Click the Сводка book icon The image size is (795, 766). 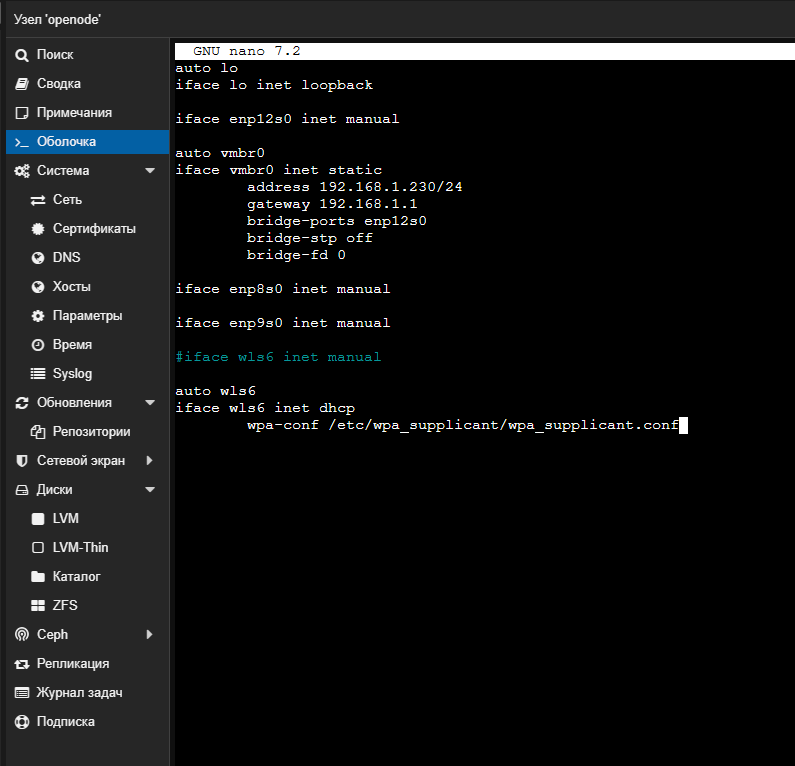(x=22, y=84)
